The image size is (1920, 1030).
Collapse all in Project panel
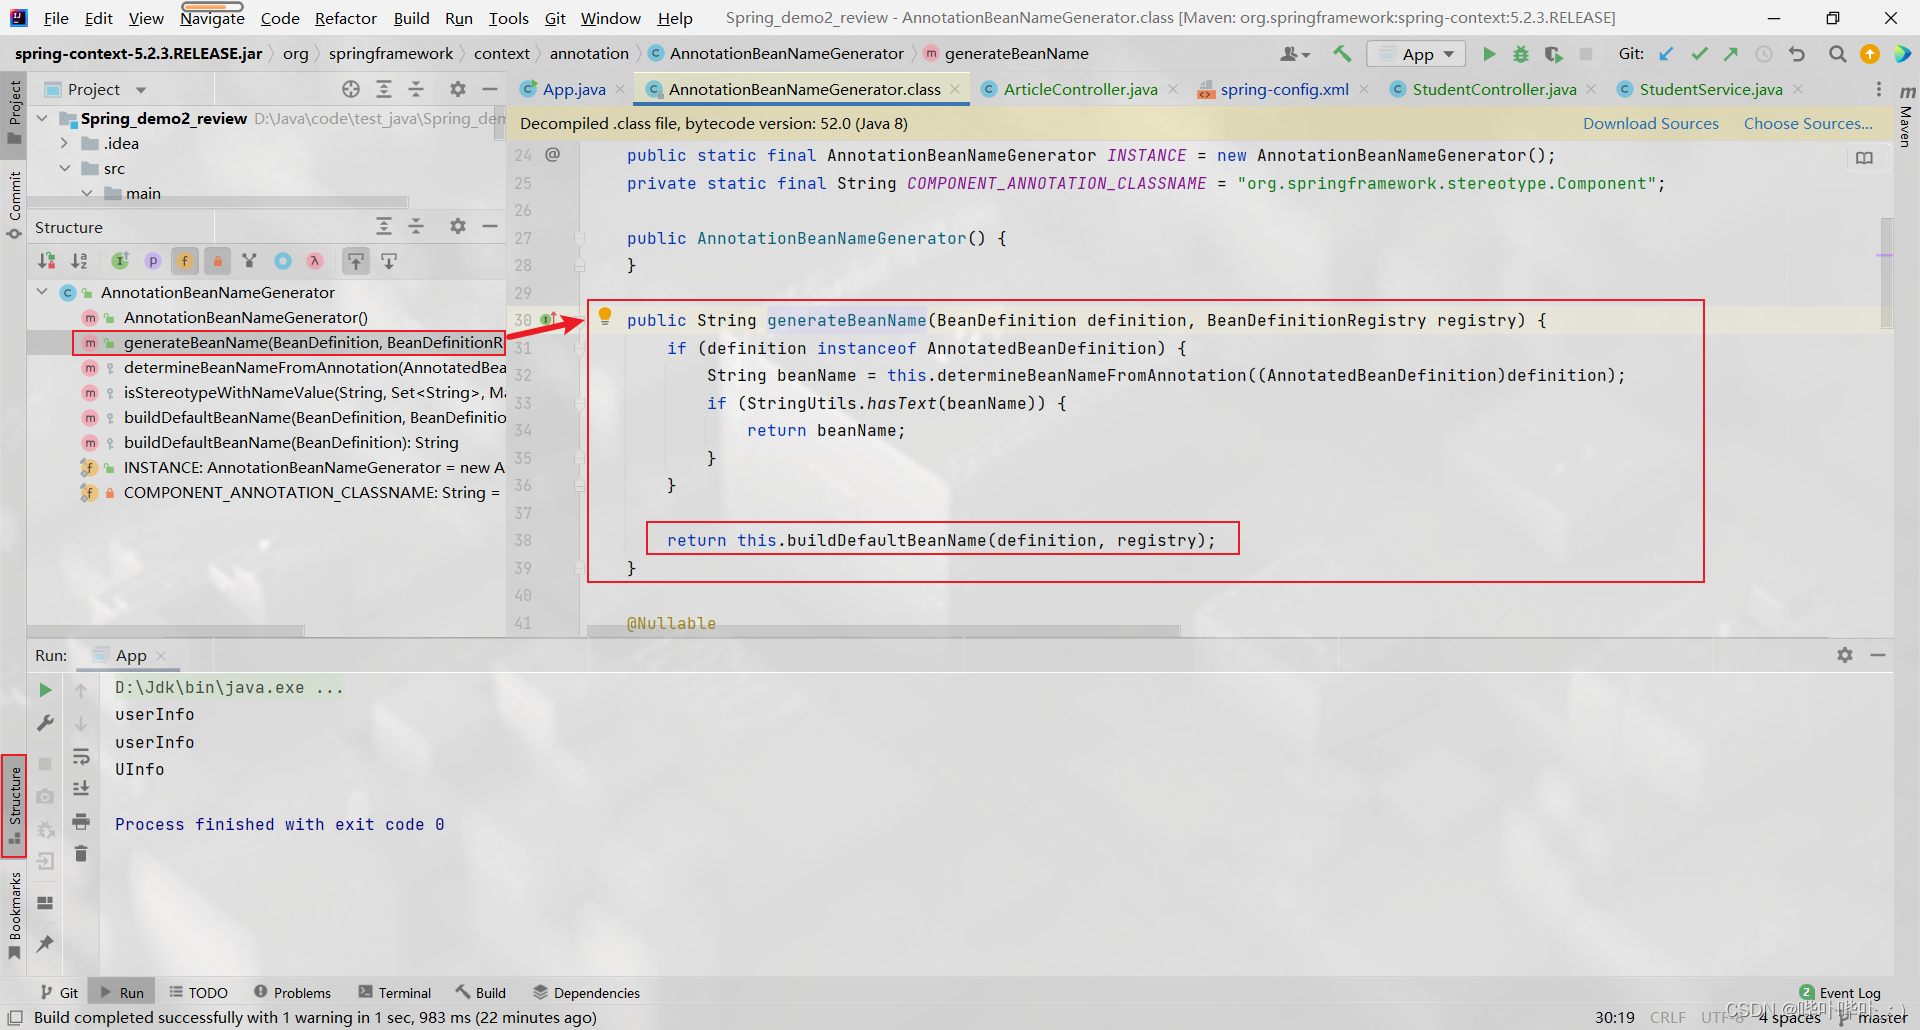(x=416, y=89)
